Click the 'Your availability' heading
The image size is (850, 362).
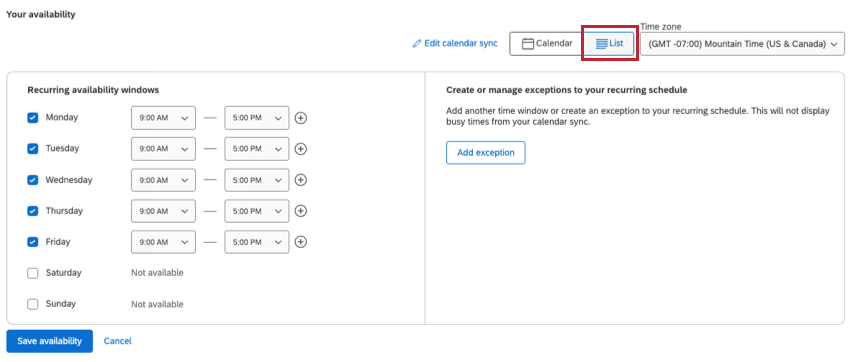(x=41, y=15)
